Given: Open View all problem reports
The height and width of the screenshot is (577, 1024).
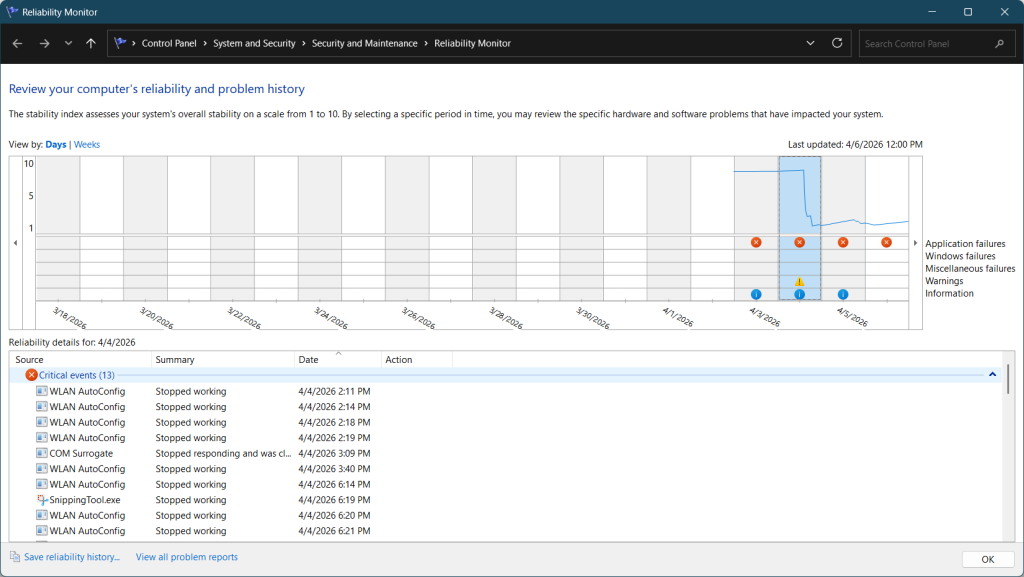Looking at the screenshot, I should pyautogui.click(x=187, y=557).
